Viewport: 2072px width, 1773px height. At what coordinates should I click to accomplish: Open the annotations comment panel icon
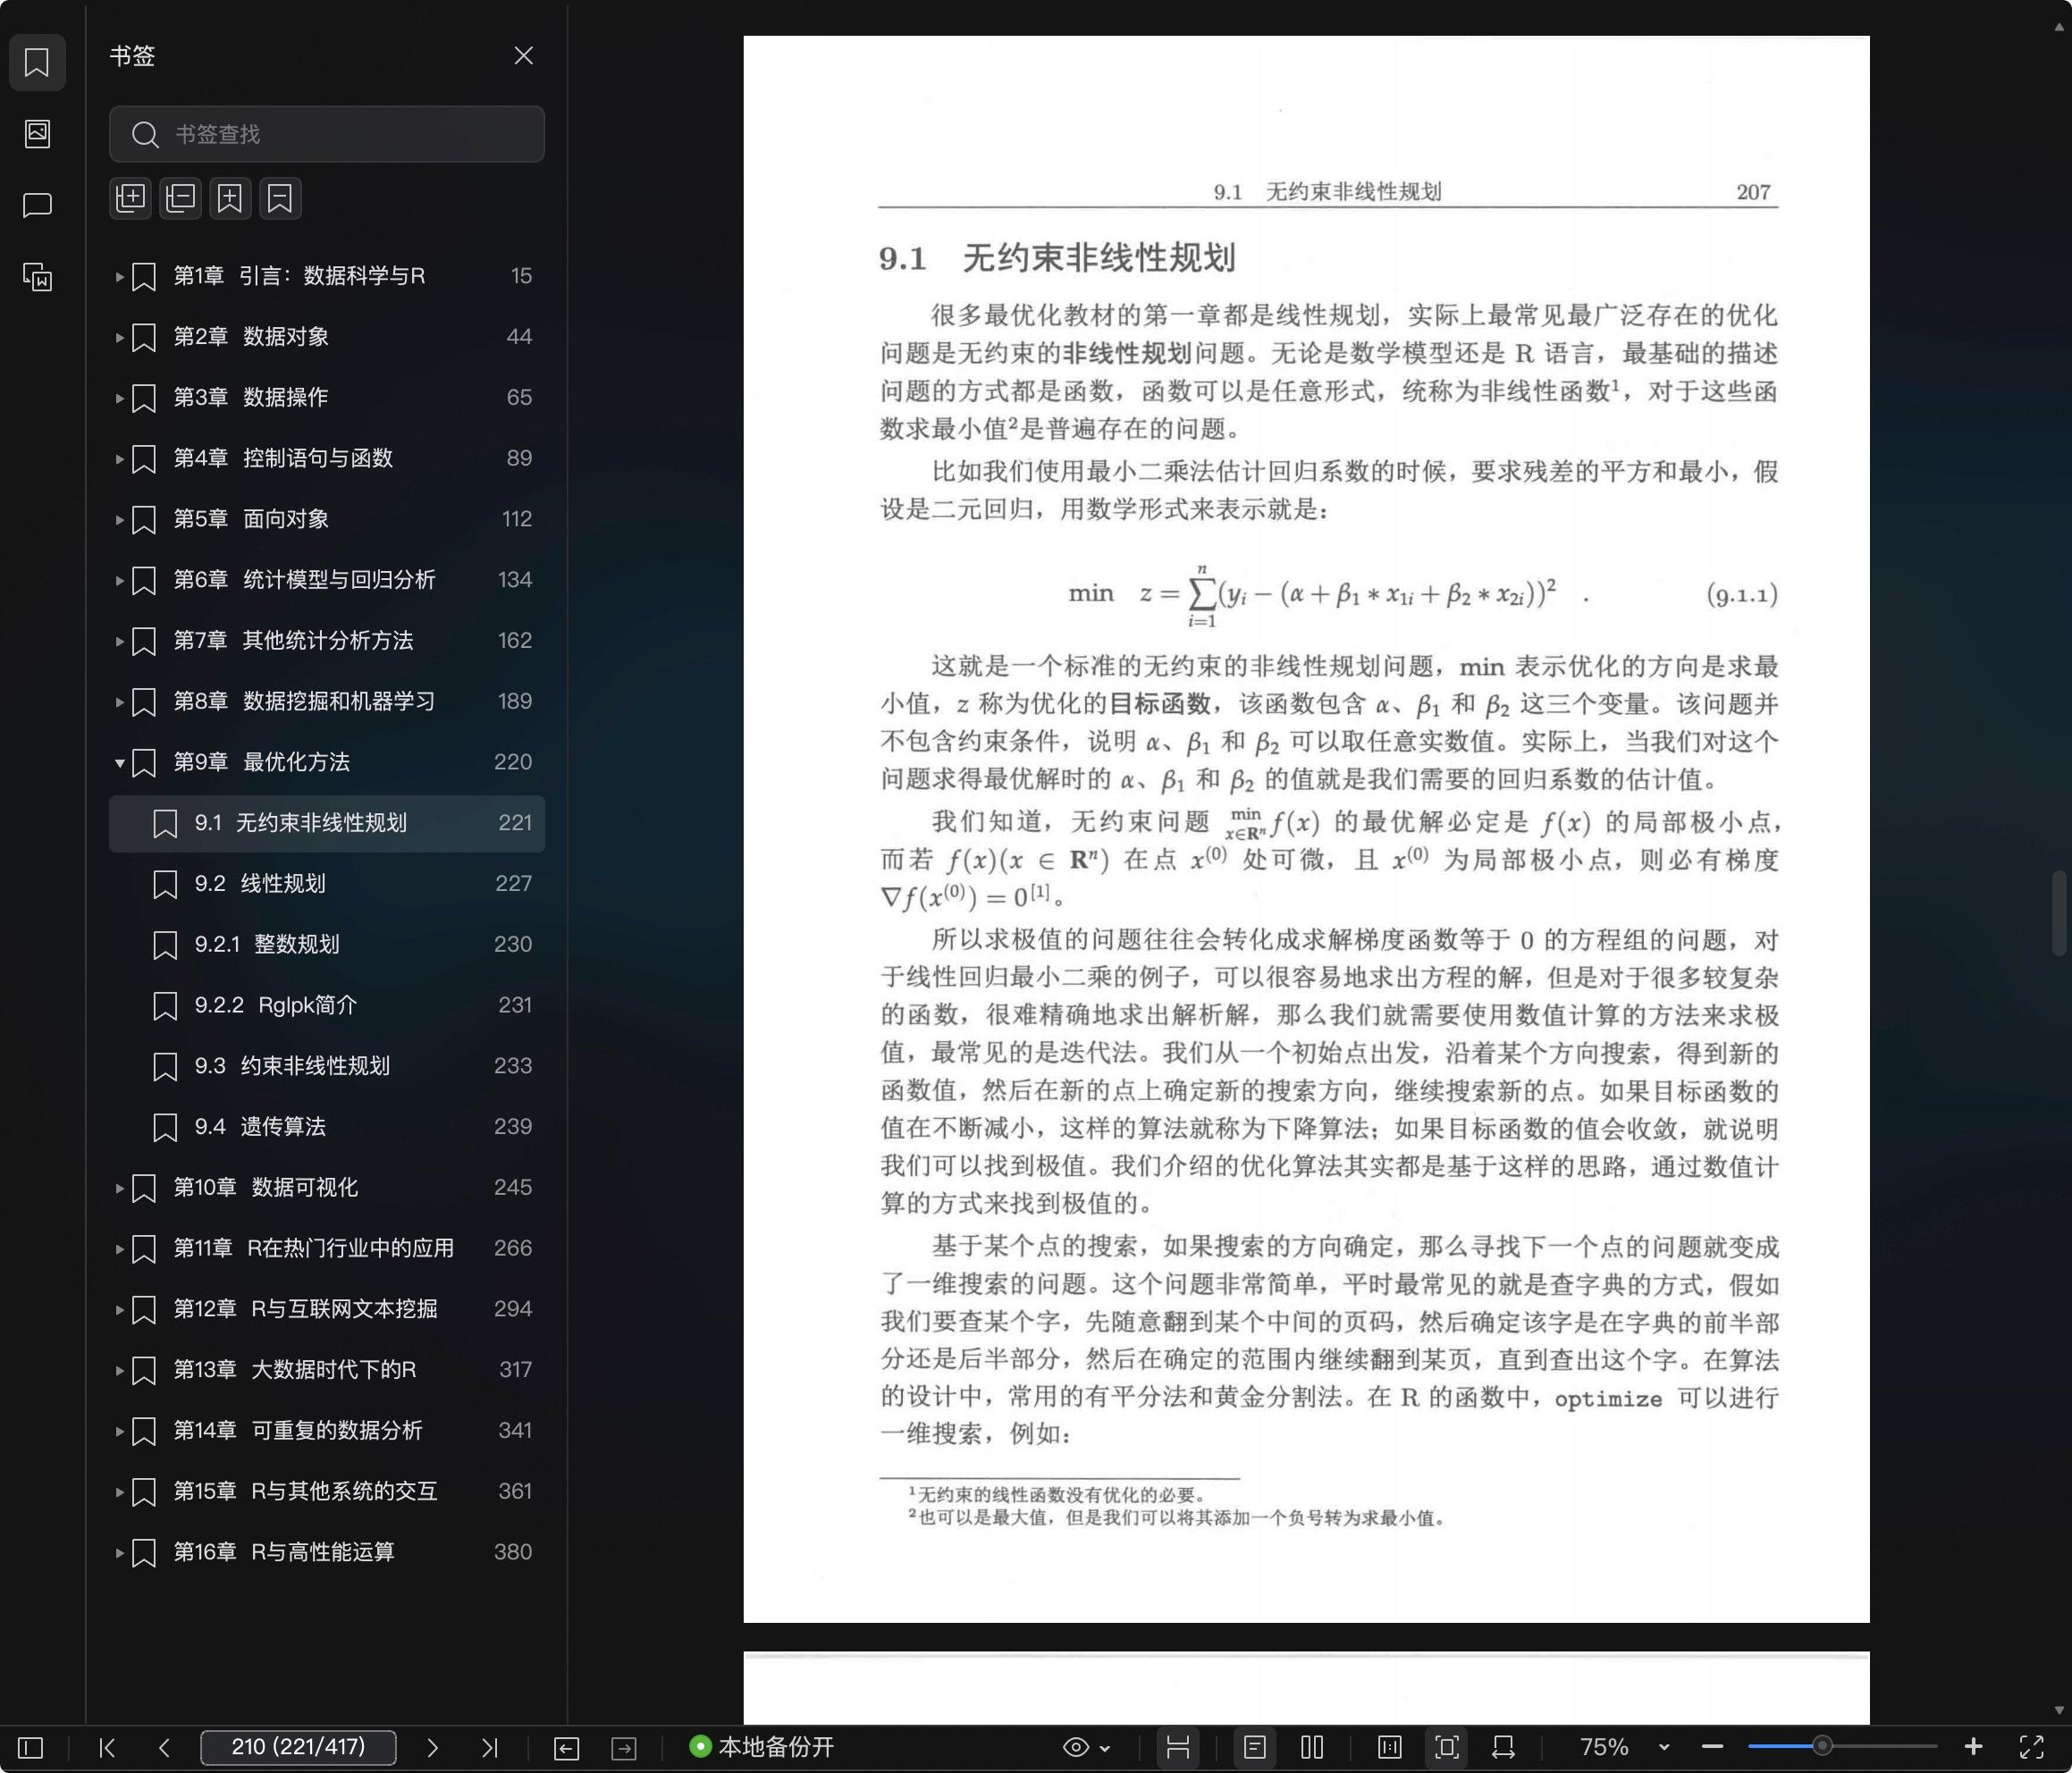(x=37, y=205)
